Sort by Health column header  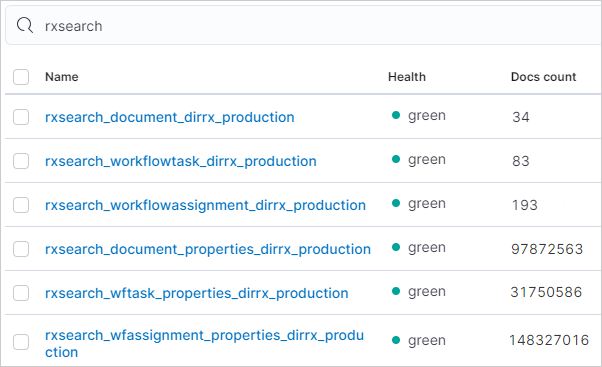[407, 77]
